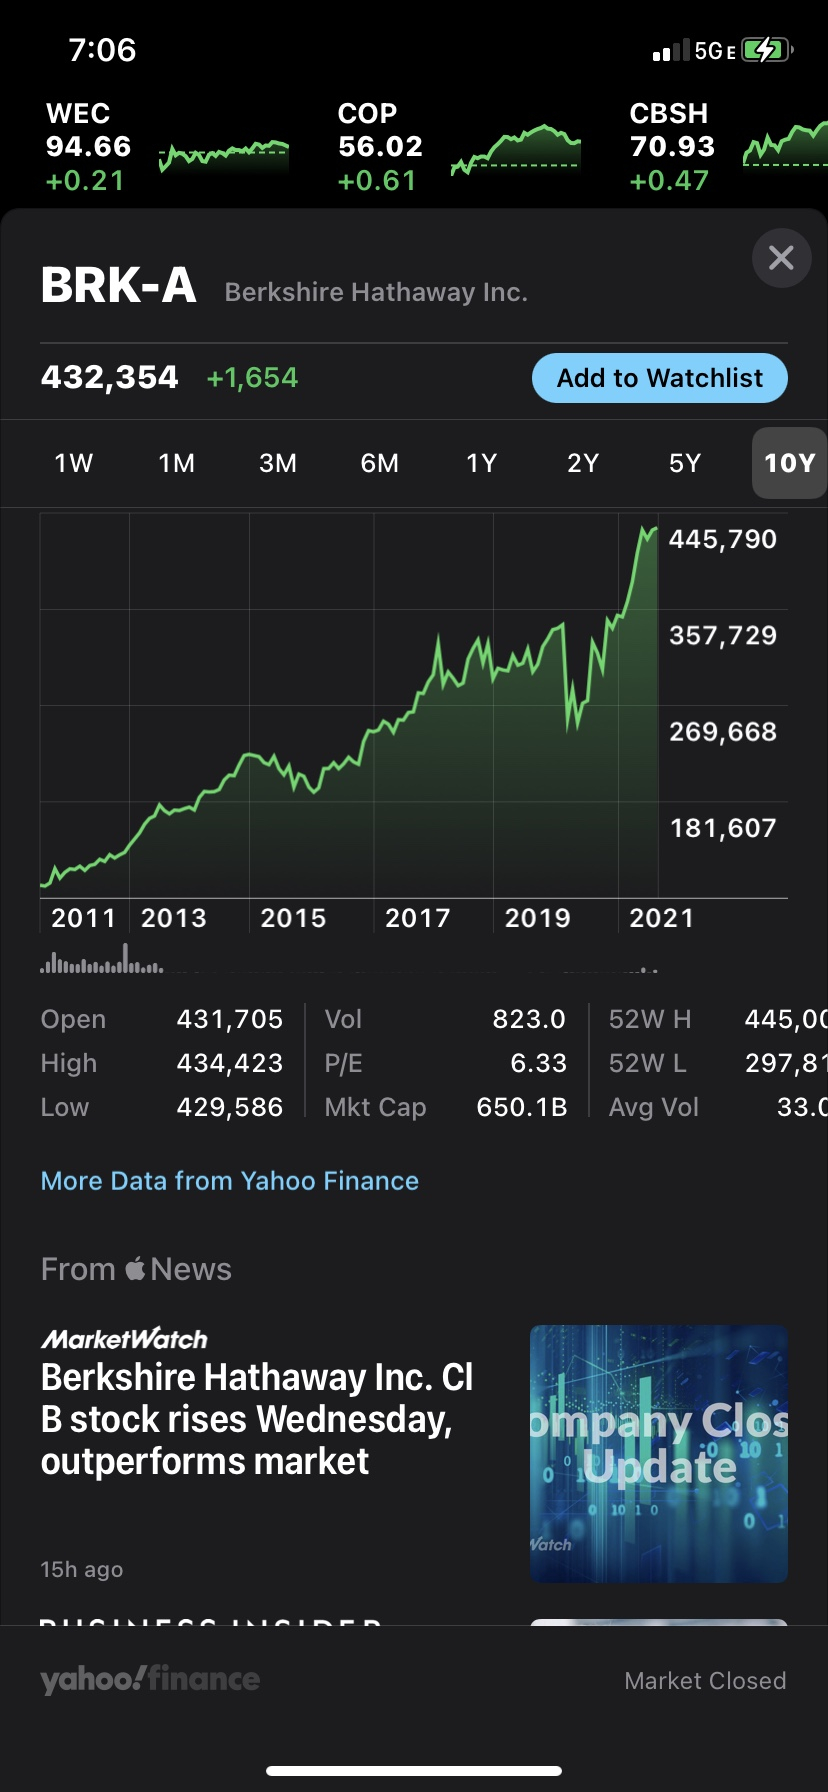828x1792 pixels.
Task: Open the MarketWatch Berkshire Hathaway article headline
Action: tap(257, 1419)
